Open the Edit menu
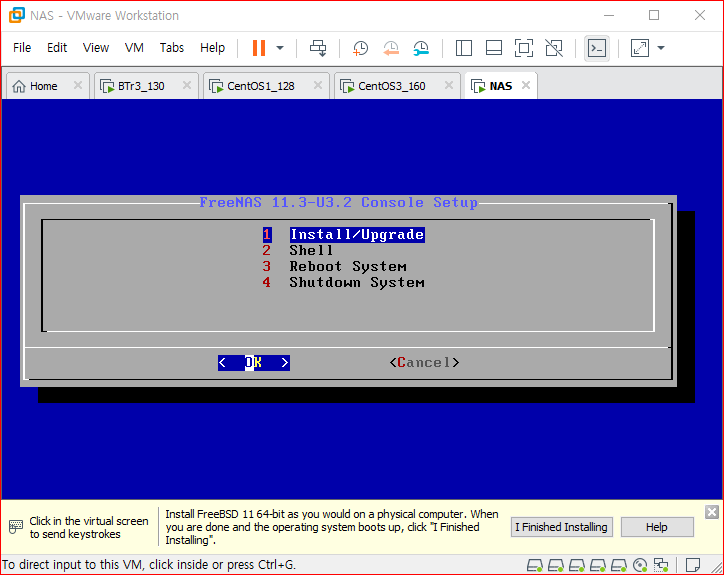Viewport: 724px width, 575px height. click(57, 48)
